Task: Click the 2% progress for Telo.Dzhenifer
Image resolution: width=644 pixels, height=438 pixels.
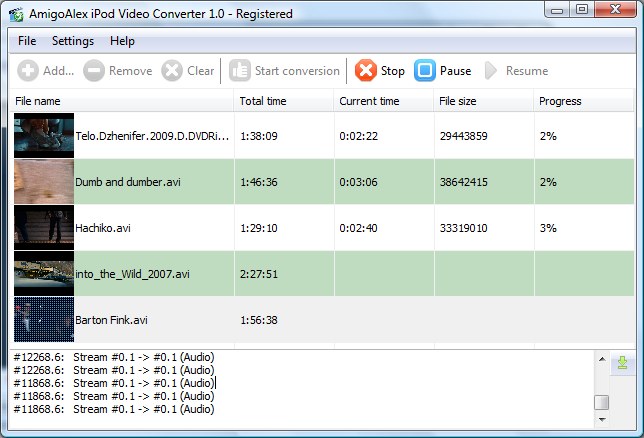Action: click(548, 136)
